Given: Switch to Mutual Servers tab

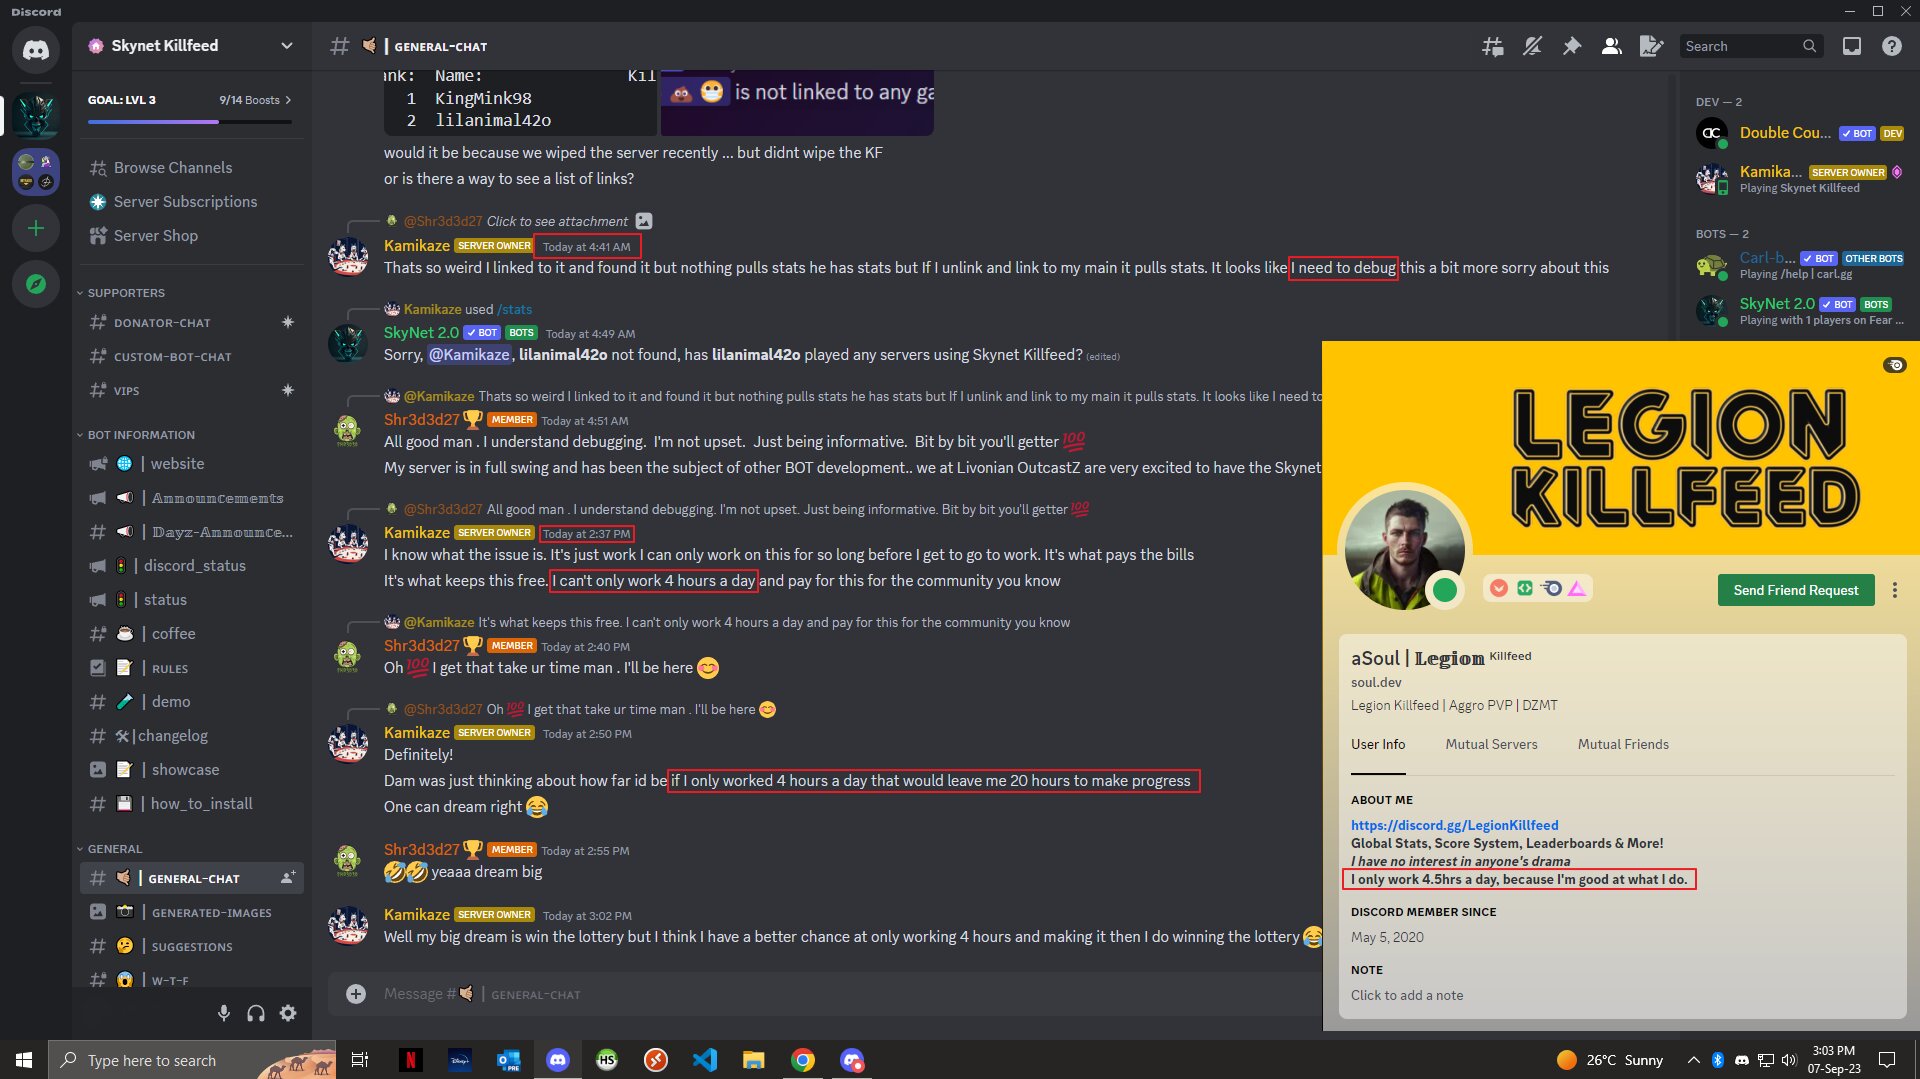Looking at the screenshot, I should pos(1491,745).
